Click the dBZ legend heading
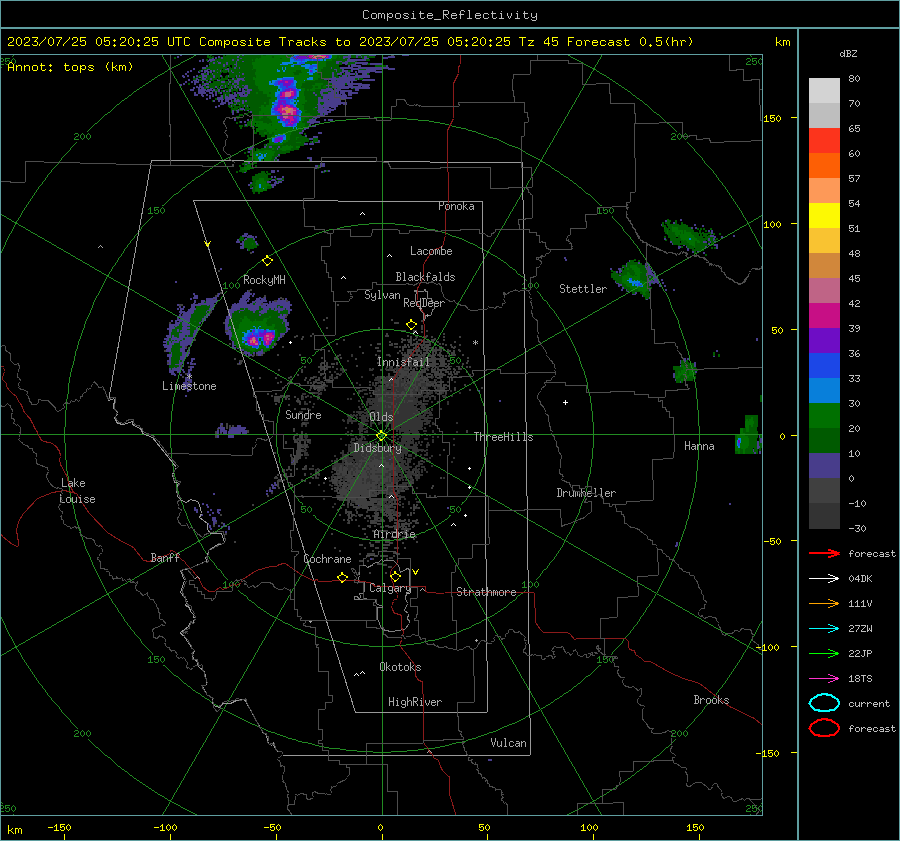The image size is (900, 841). click(848, 53)
